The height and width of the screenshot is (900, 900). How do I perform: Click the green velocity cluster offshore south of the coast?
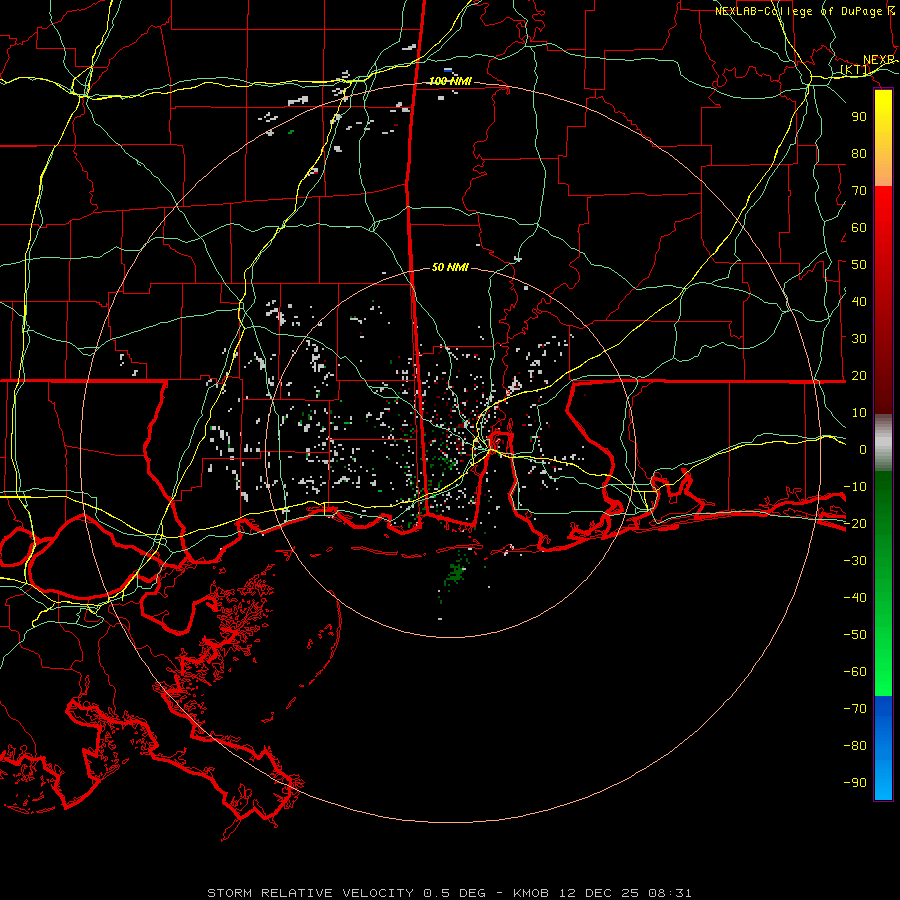coord(456,572)
